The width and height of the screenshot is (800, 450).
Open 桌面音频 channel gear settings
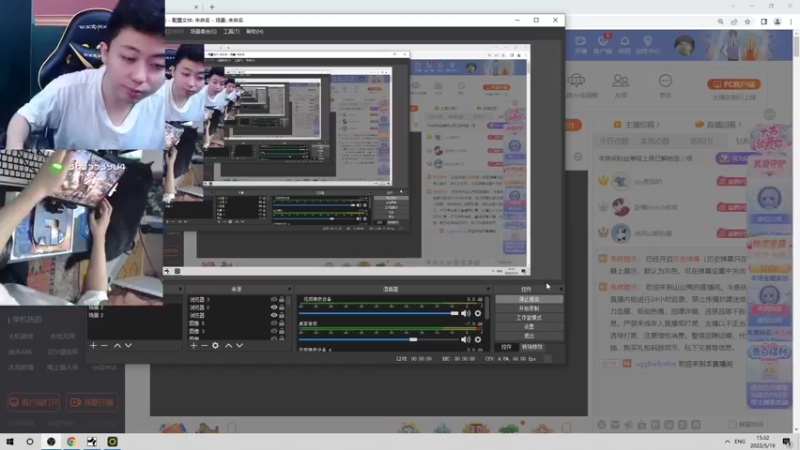(x=478, y=339)
